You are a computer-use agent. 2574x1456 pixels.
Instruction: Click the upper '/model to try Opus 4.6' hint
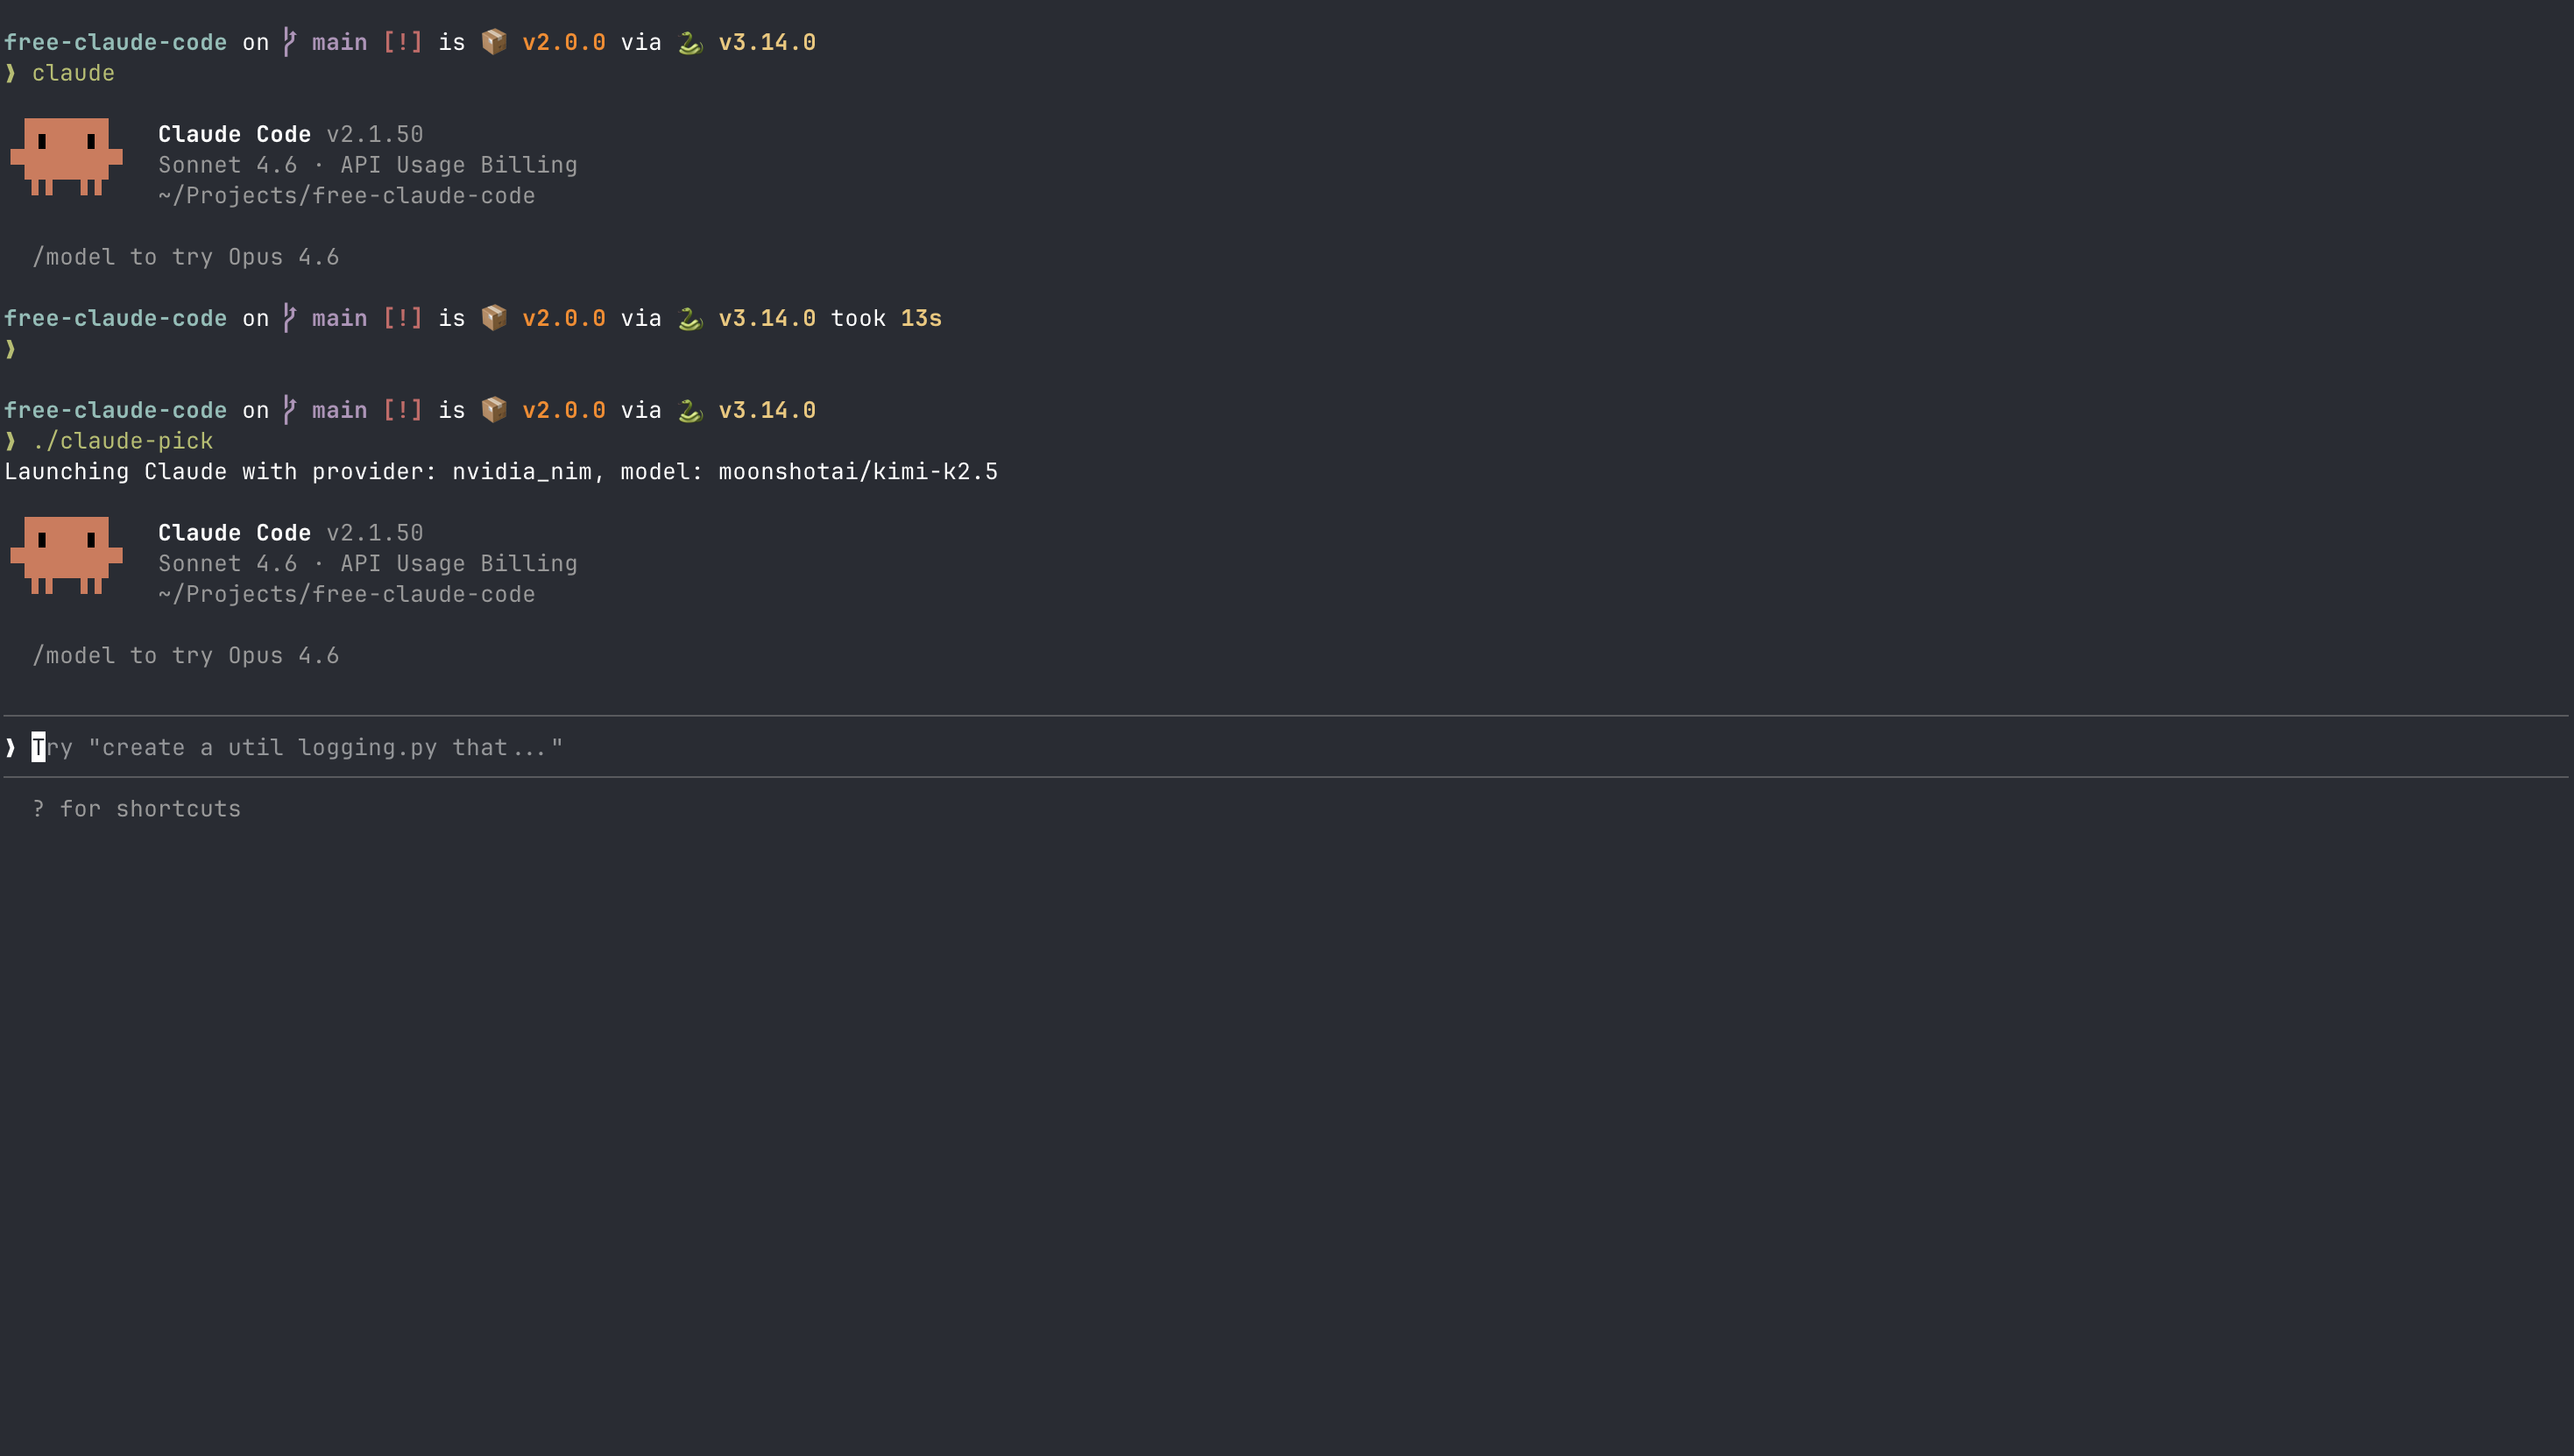coord(186,257)
